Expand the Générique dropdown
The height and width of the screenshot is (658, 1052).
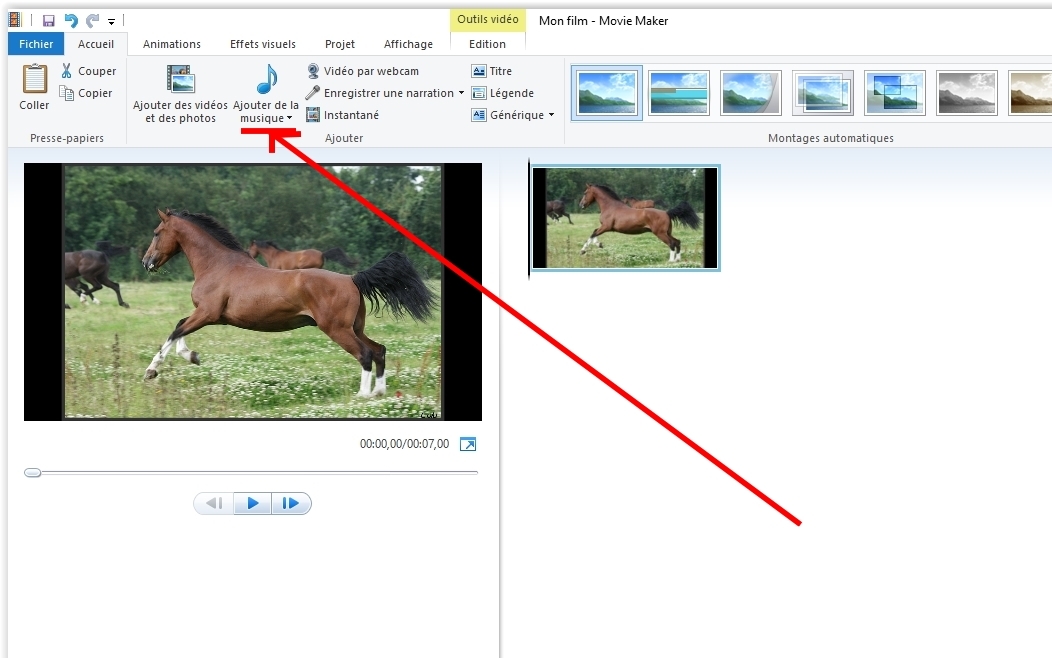pyautogui.click(x=551, y=115)
